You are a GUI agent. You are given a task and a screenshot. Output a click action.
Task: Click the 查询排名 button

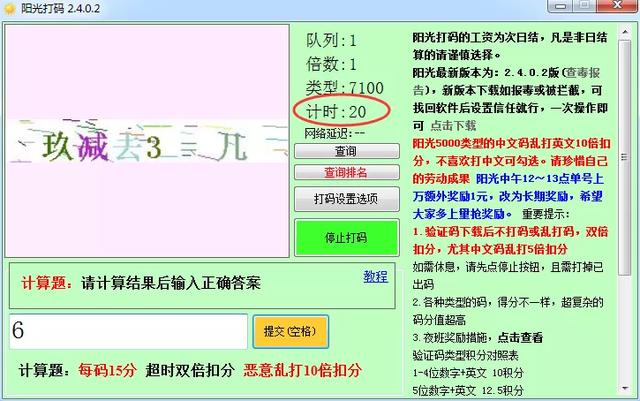[x=345, y=172]
